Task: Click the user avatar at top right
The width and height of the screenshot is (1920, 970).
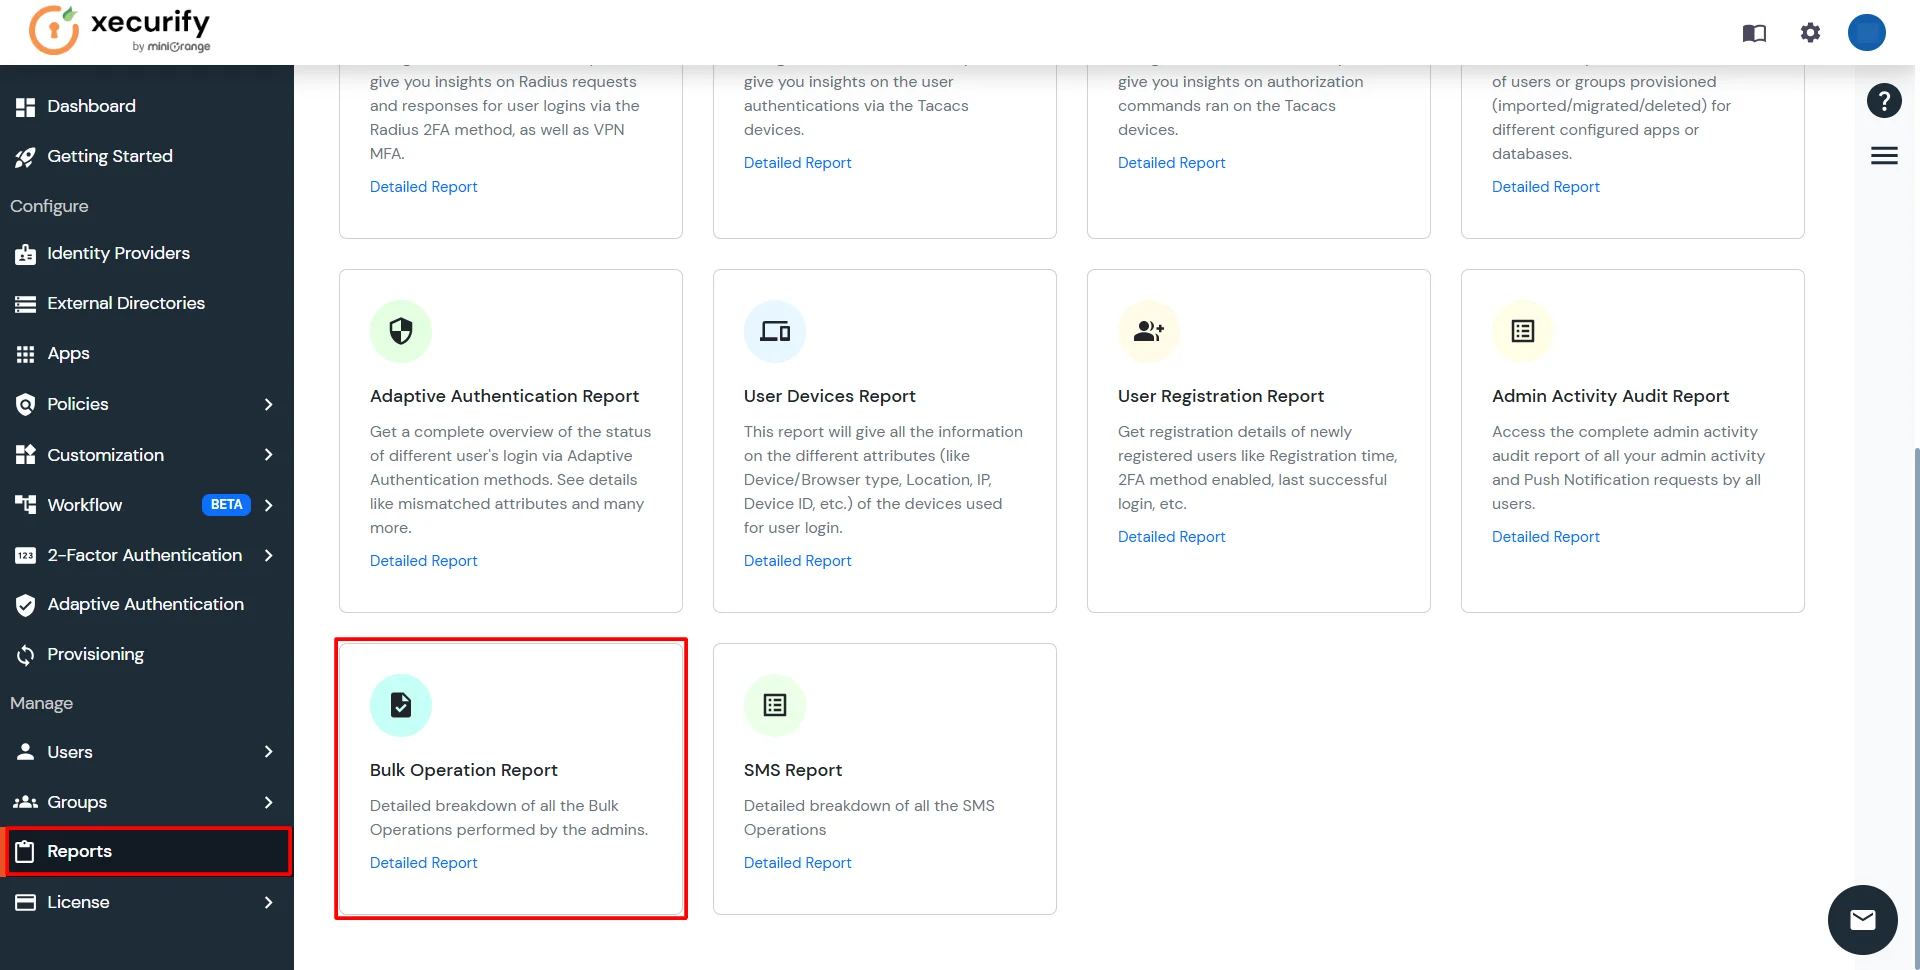Action: (x=1866, y=32)
